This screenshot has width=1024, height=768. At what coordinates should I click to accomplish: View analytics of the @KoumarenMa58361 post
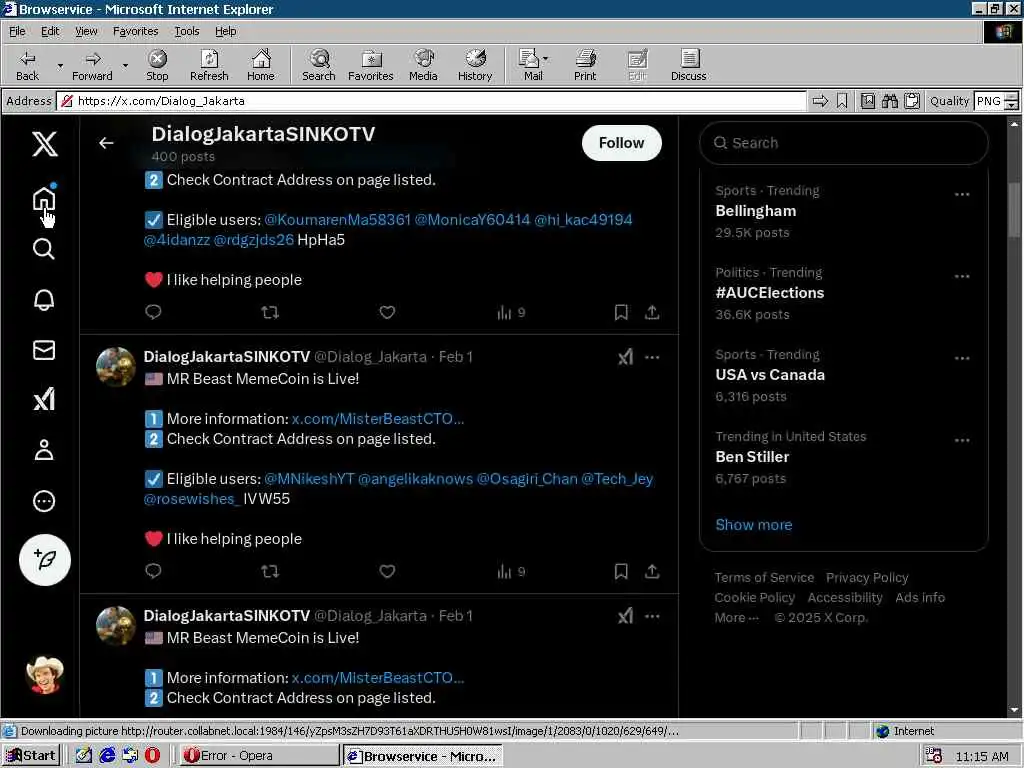pos(511,313)
